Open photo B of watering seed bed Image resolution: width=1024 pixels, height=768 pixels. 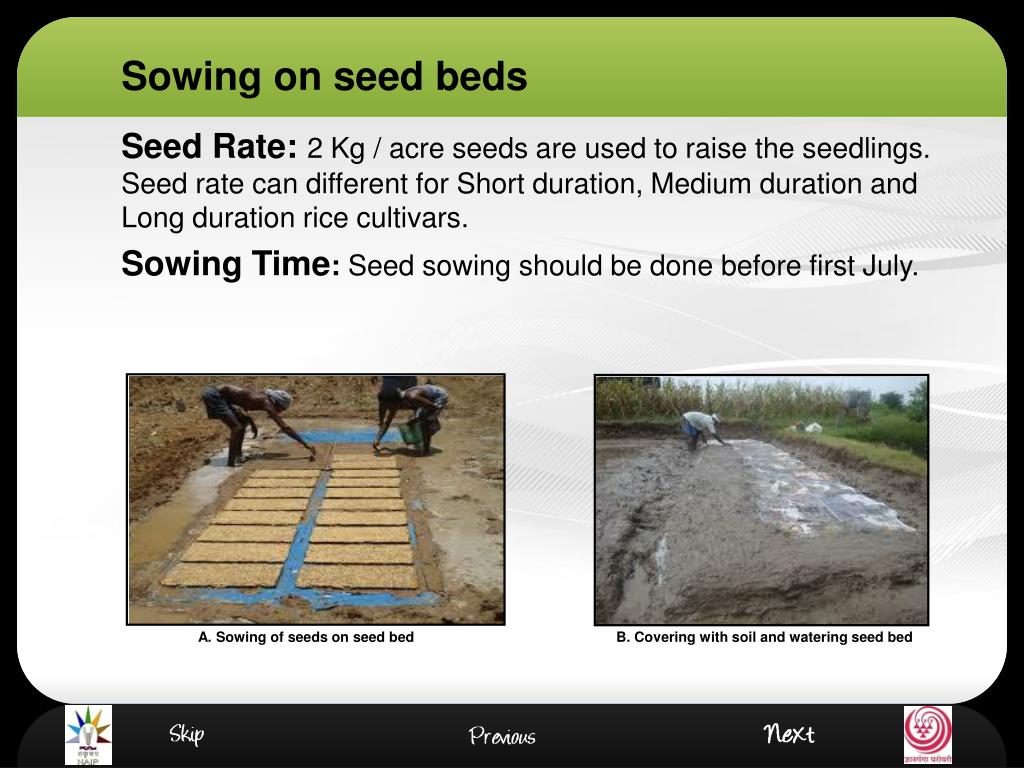click(761, 500)
